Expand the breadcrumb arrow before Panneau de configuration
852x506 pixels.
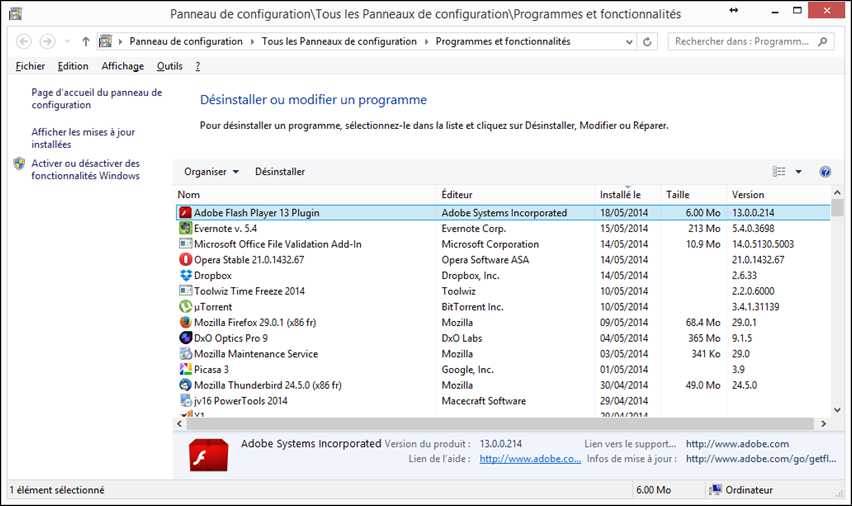coord(120,42)
